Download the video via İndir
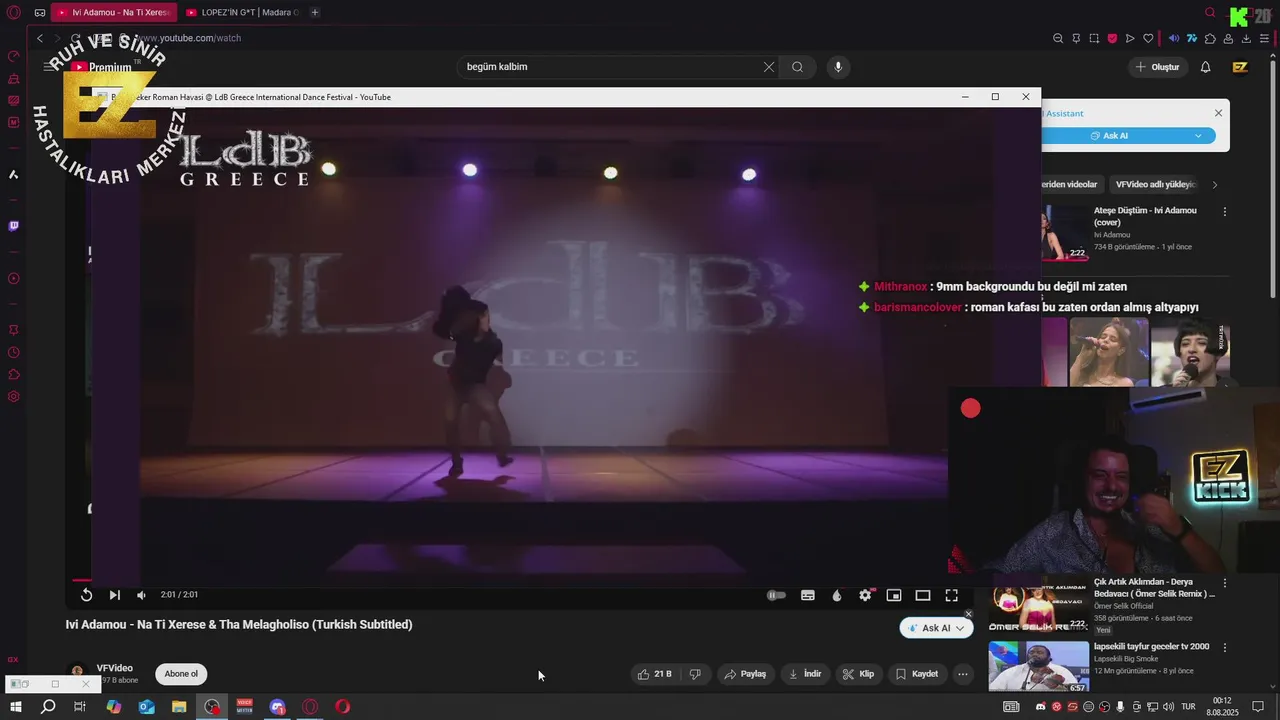Screen dimensions: 1280x720 (x=805, y=674)
